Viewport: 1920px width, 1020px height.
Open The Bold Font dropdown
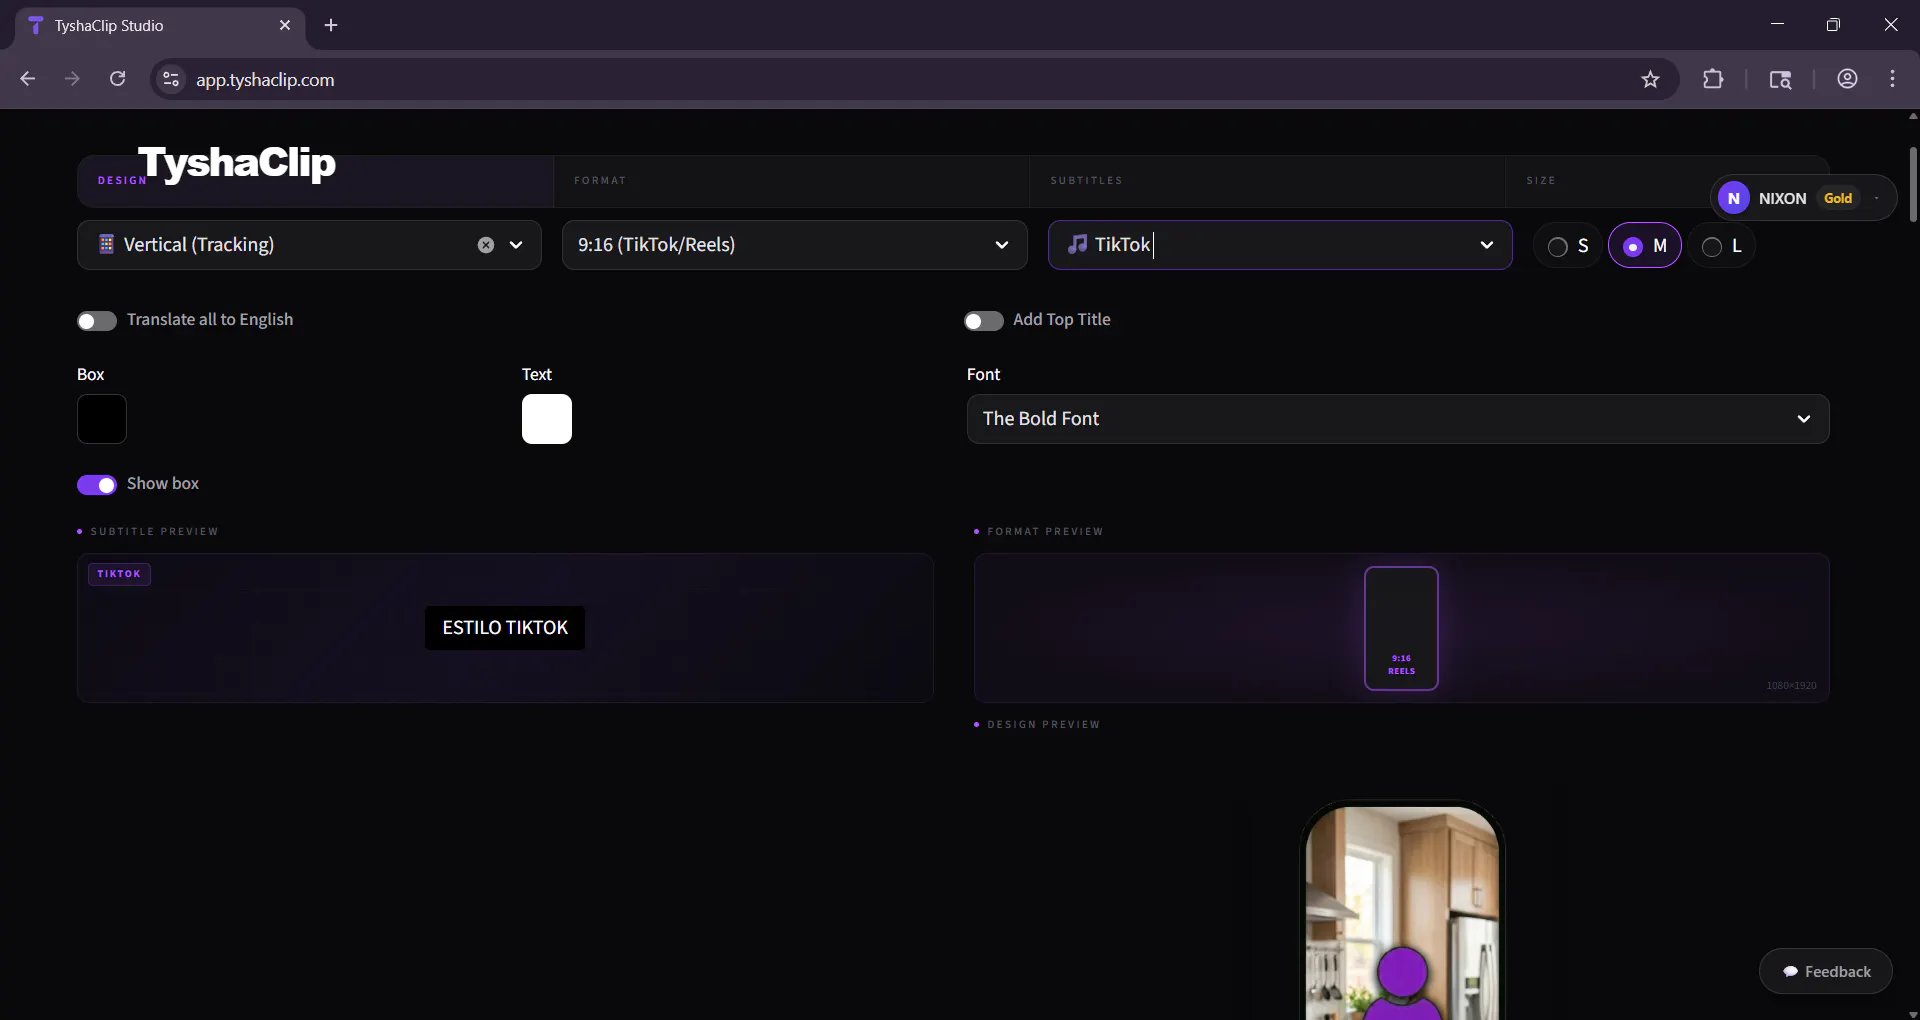point(1398,419)
